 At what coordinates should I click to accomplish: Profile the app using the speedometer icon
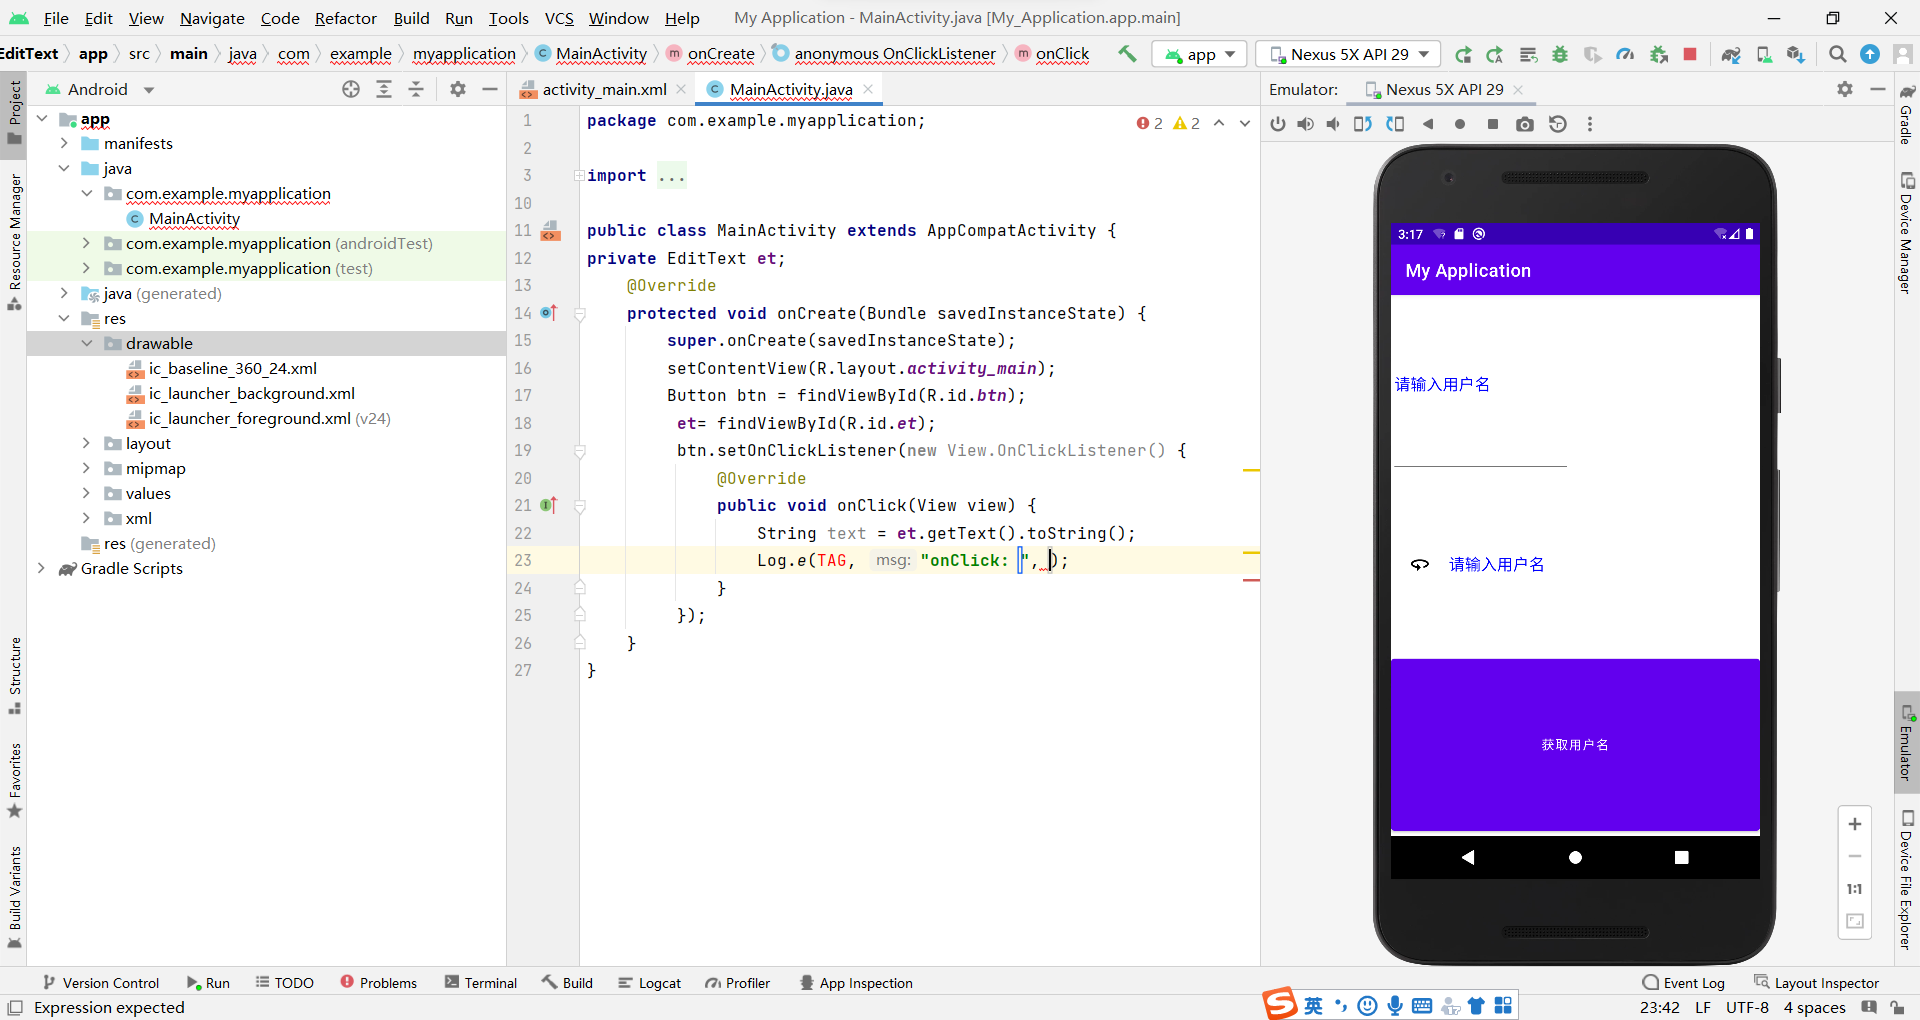pos(1625,54)
